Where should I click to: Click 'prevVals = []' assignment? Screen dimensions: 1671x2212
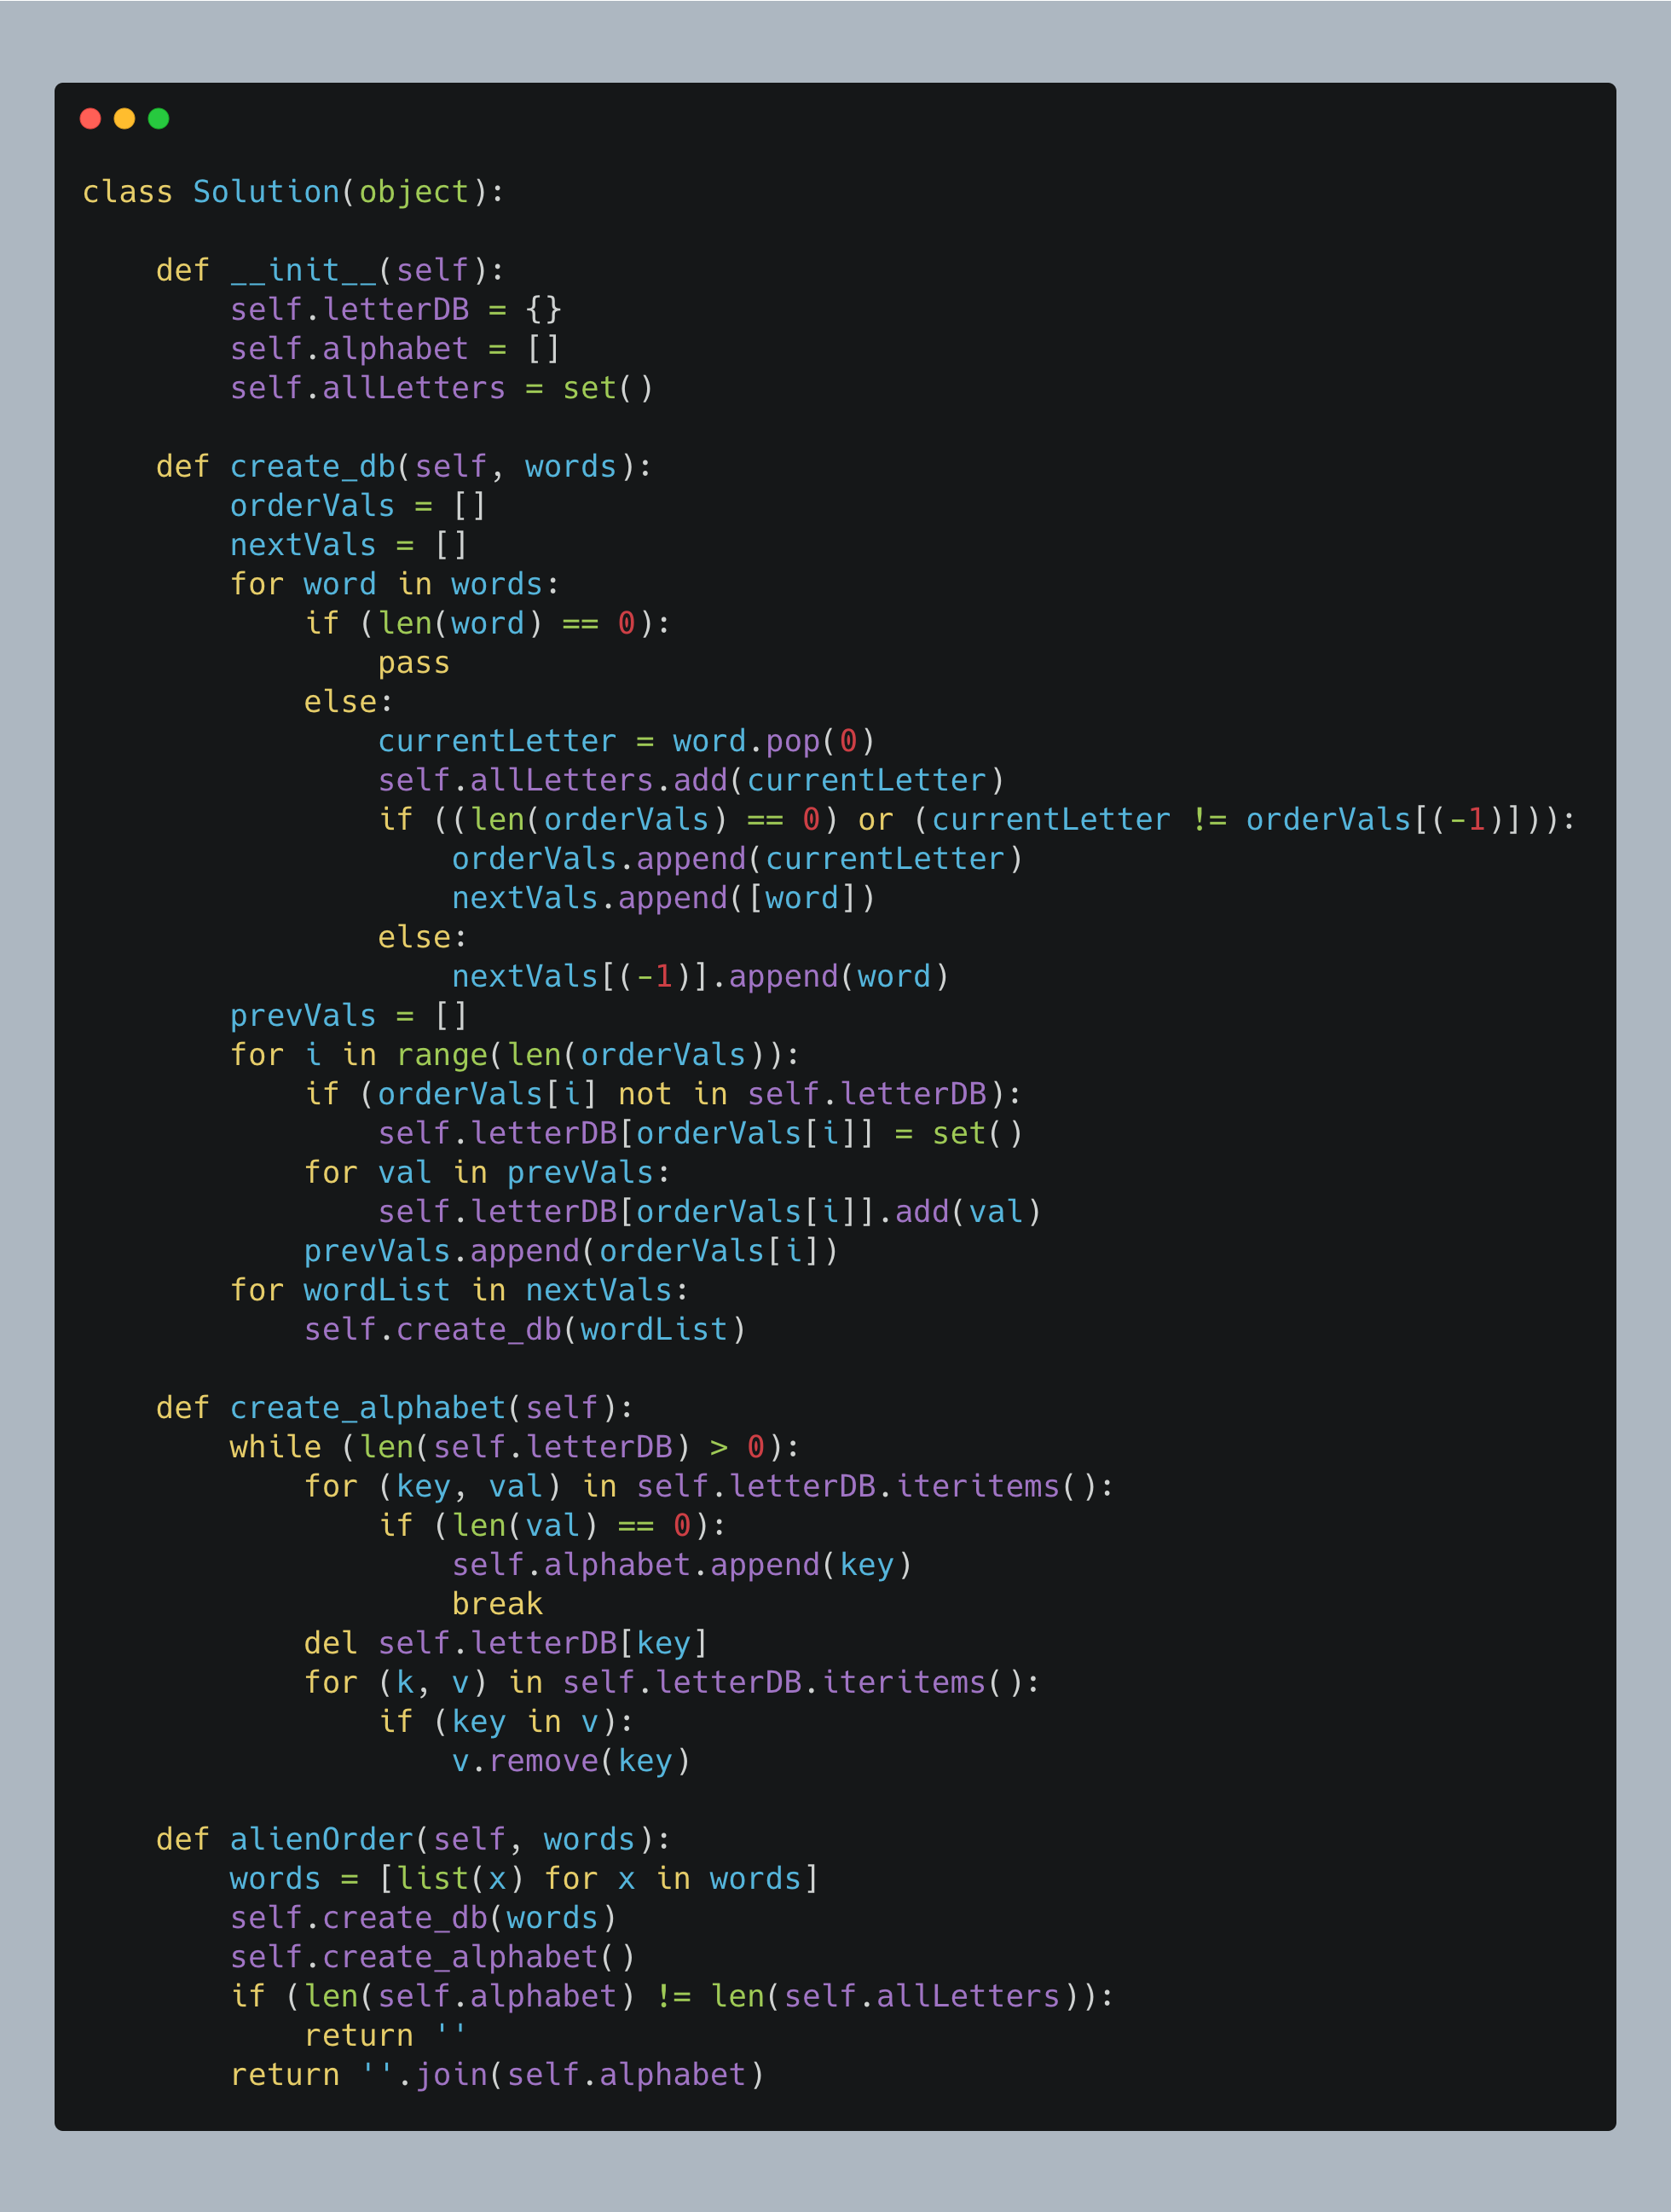(348, 1015)
